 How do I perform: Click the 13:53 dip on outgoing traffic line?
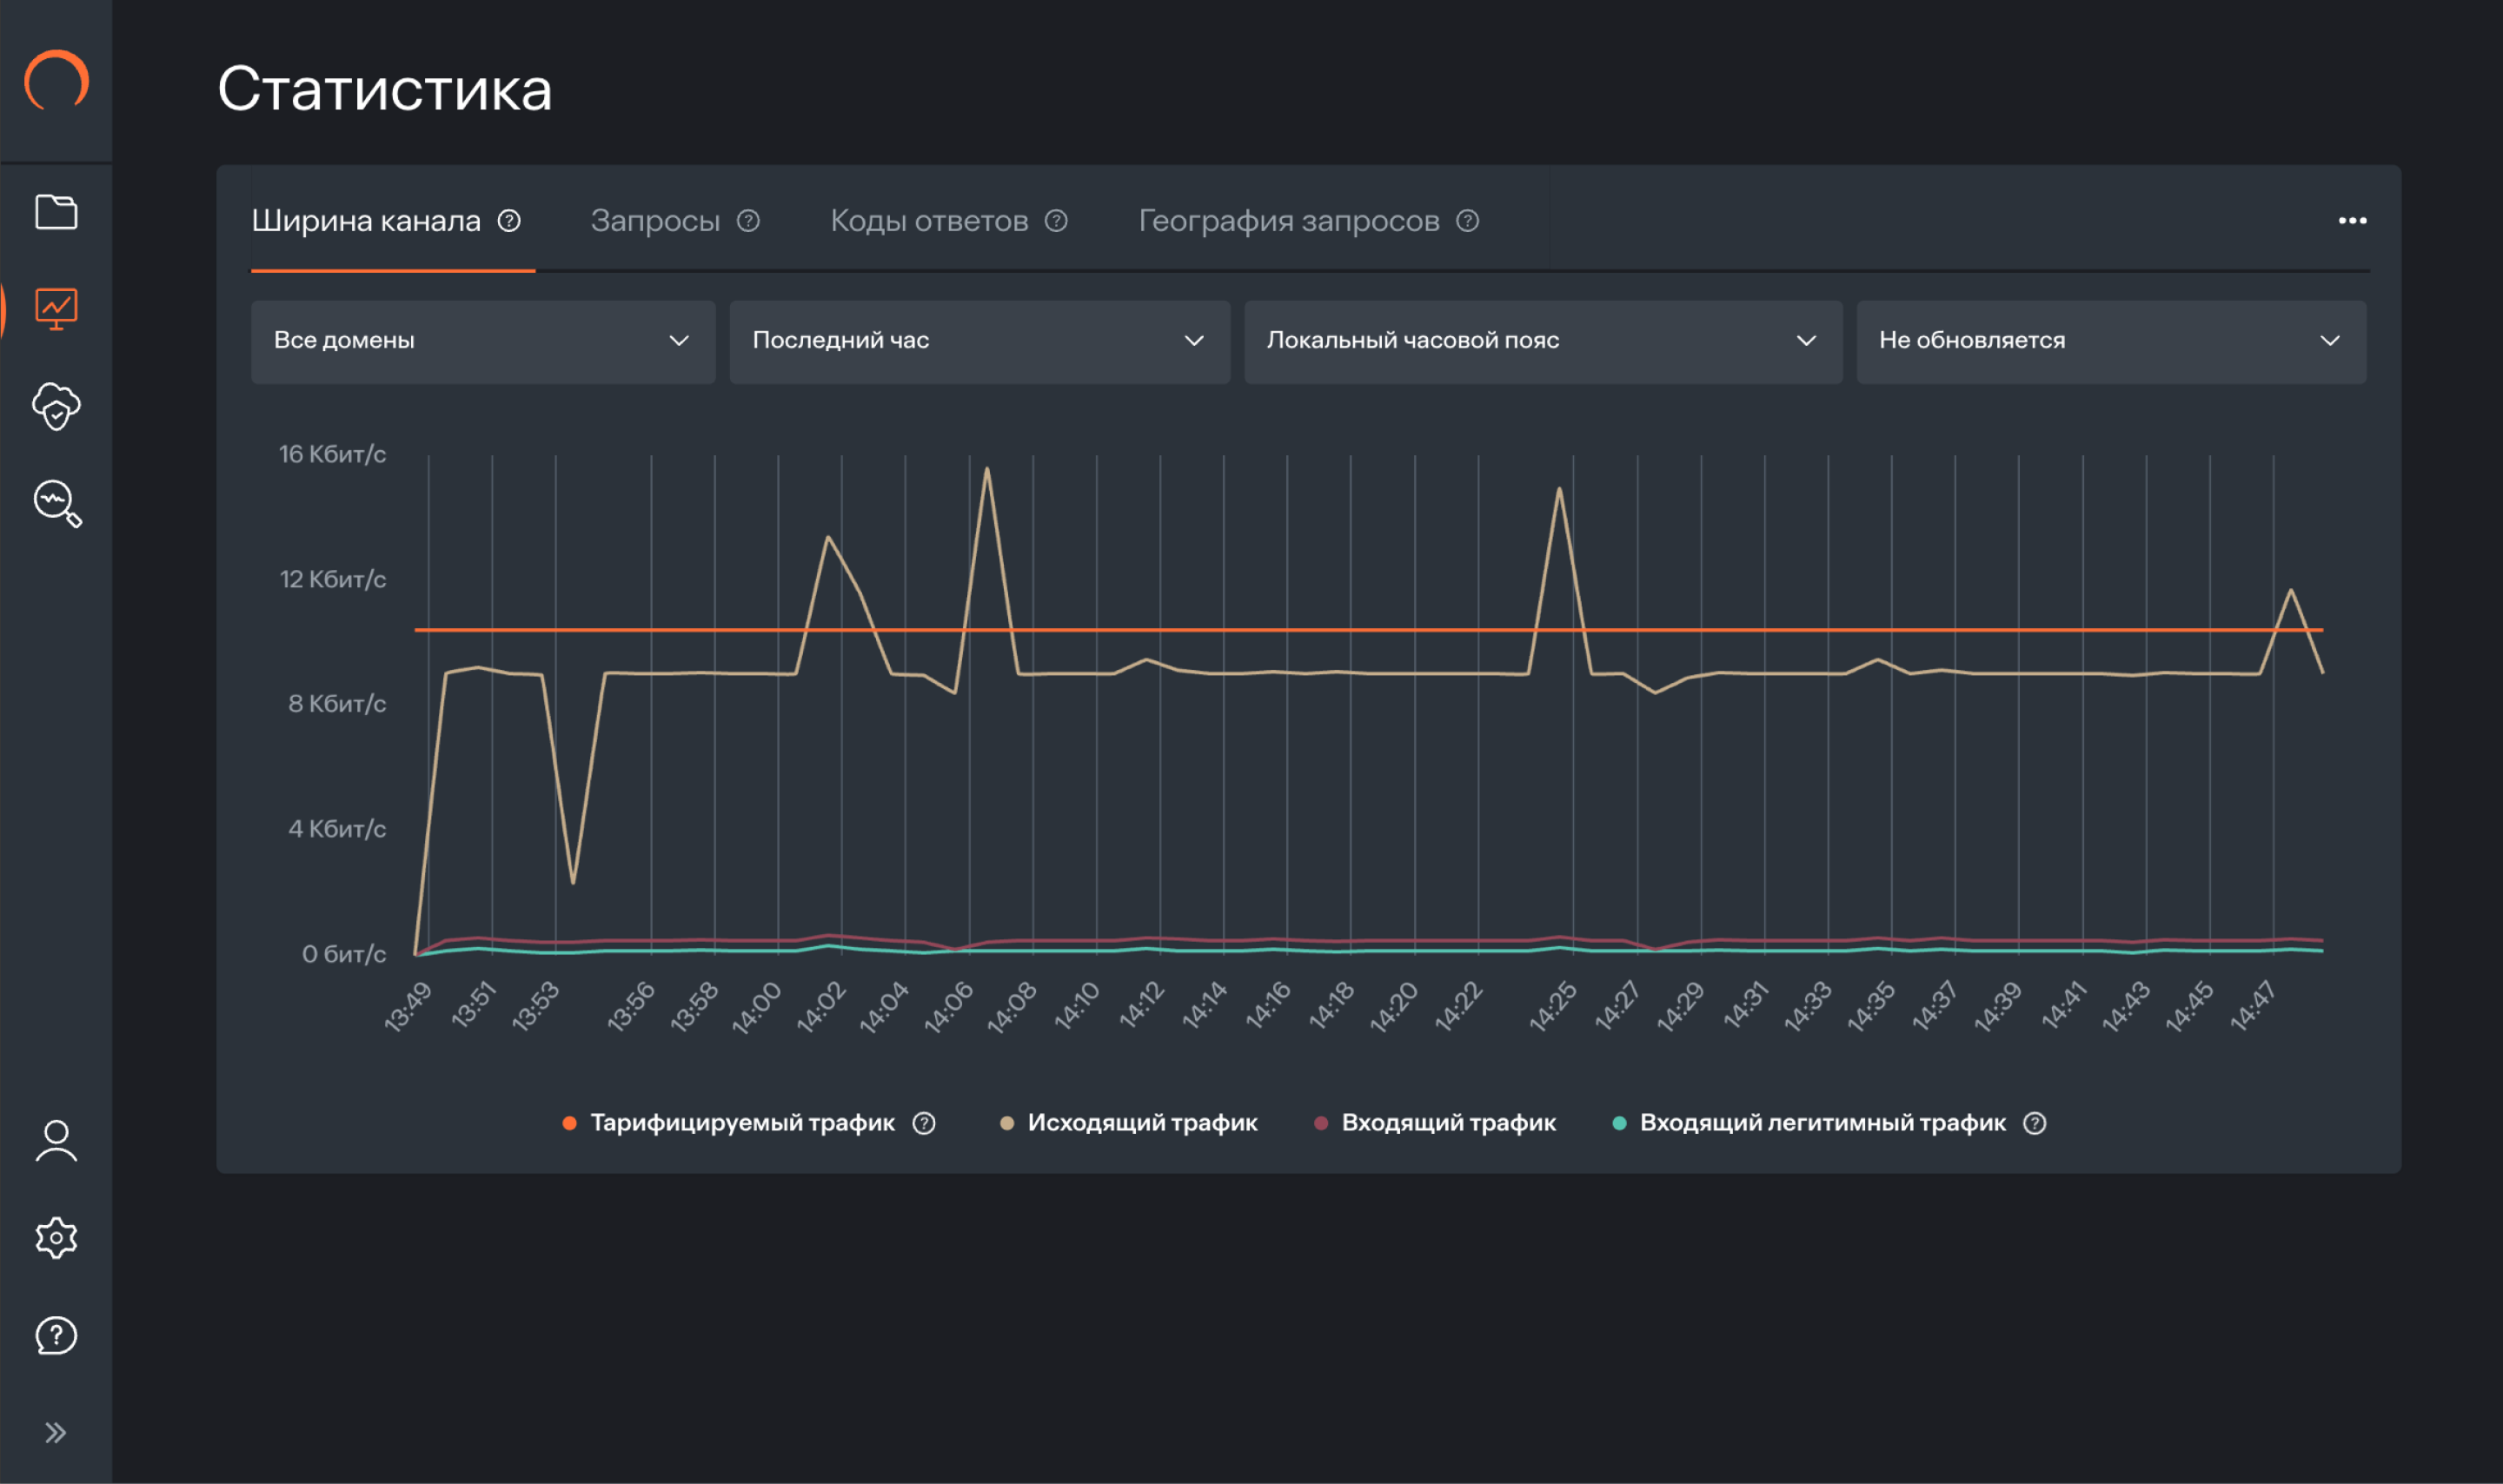click(573, 882)
